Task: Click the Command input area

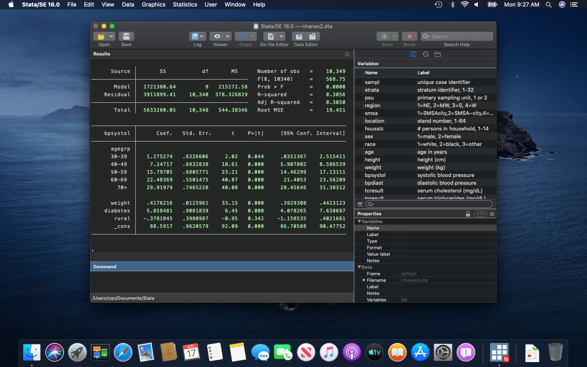Action: click(x=222, y=282)
